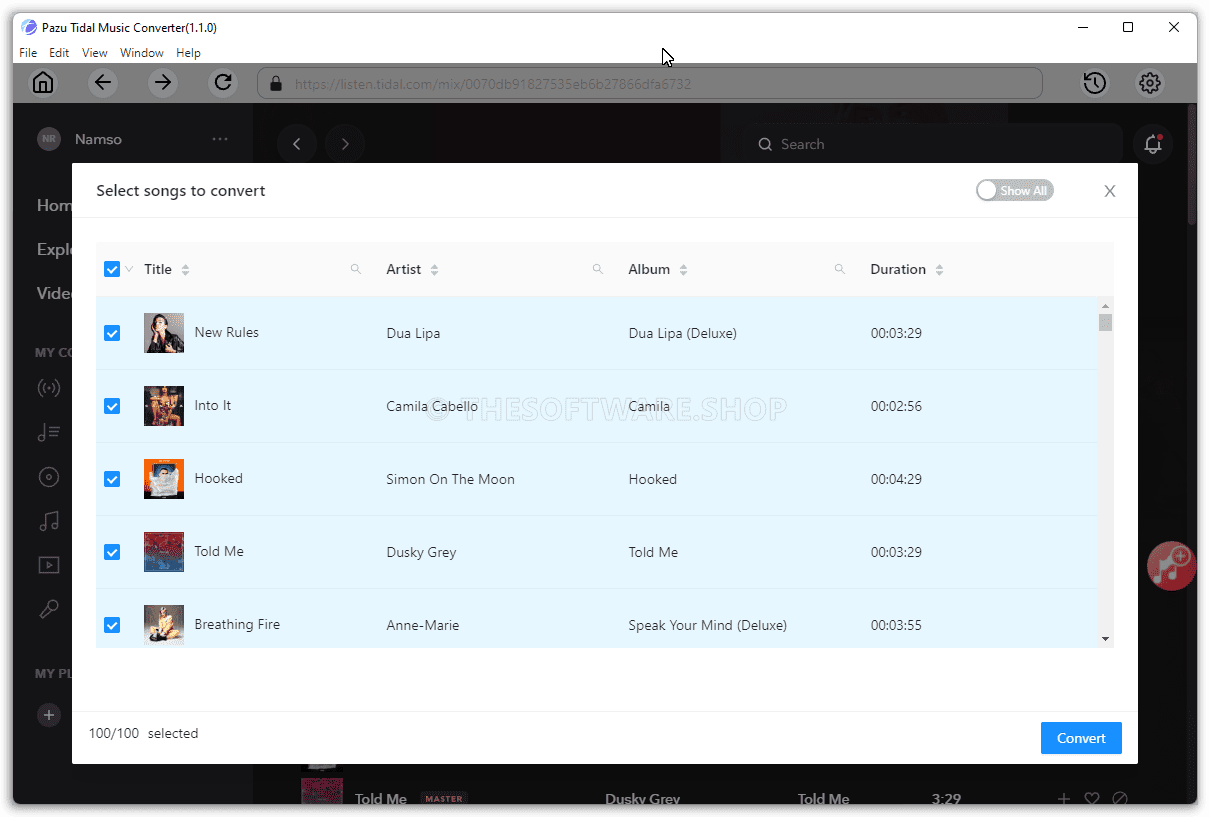Click the red add-music floating icon
The height and width of the screenshot is (817, 1210).
(1171, 565)
